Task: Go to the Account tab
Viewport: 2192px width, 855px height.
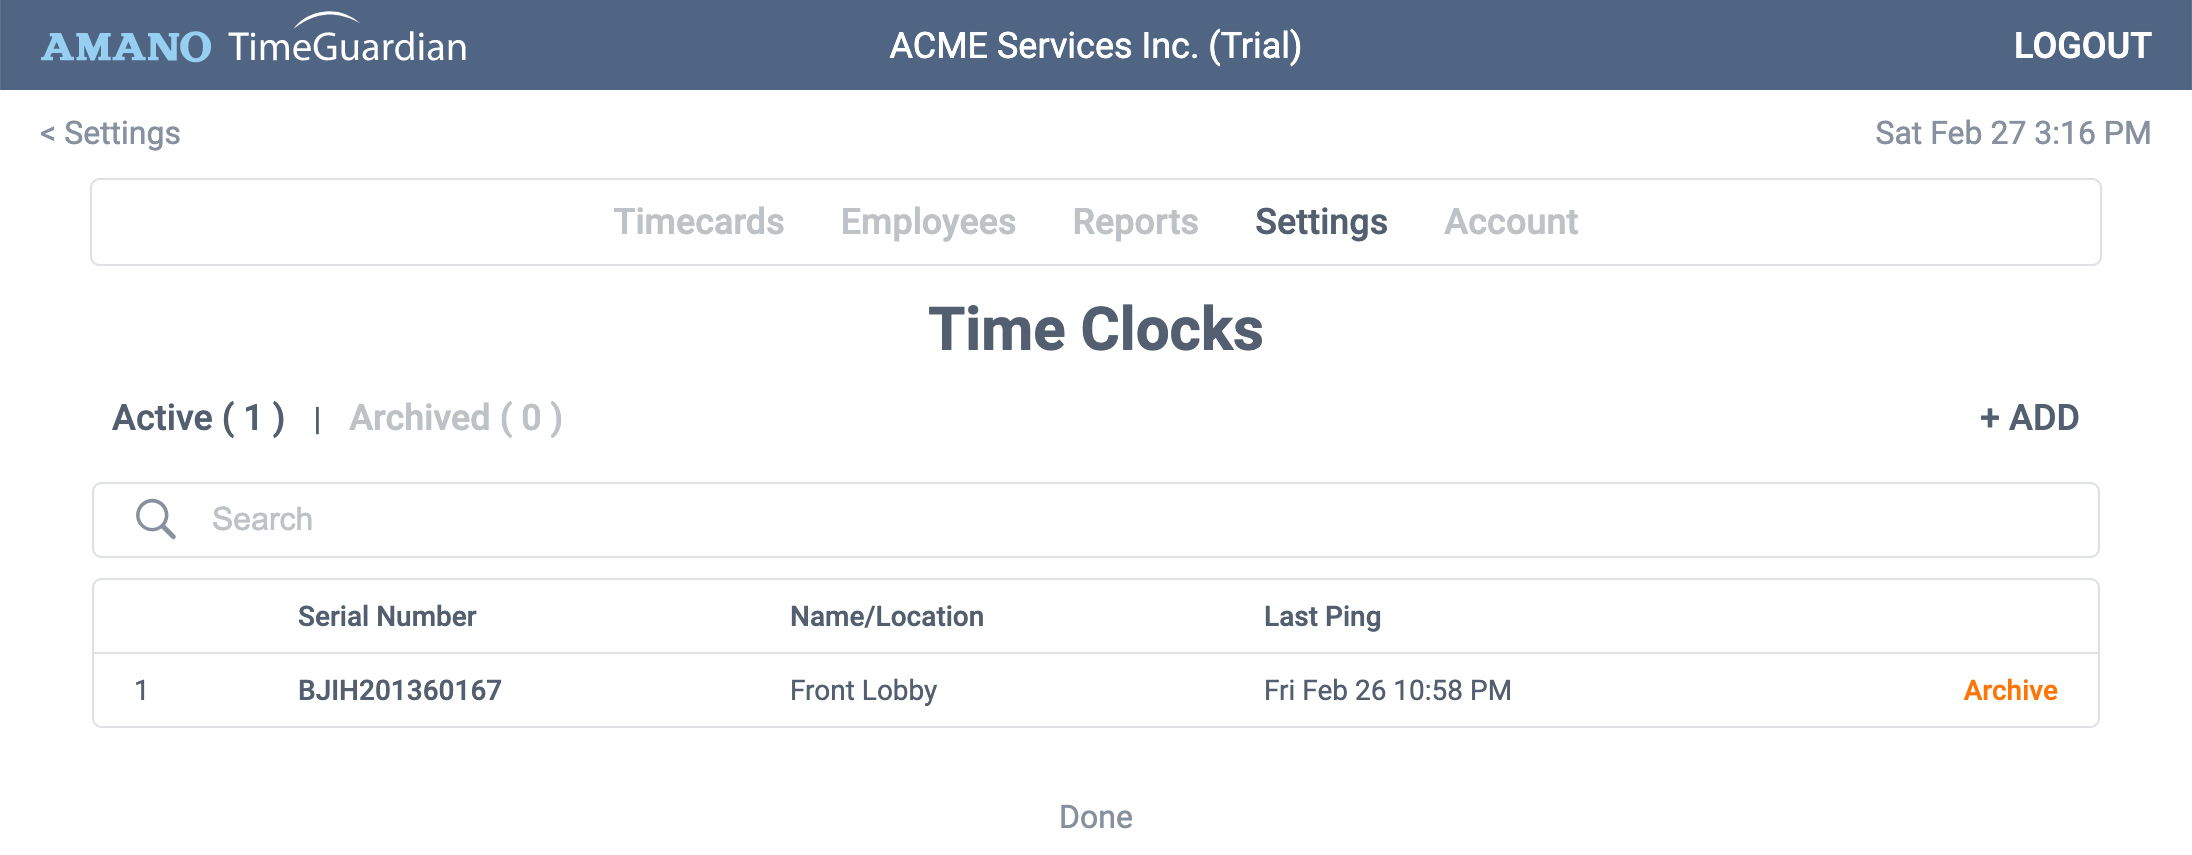Action: tap(1511, 221)
